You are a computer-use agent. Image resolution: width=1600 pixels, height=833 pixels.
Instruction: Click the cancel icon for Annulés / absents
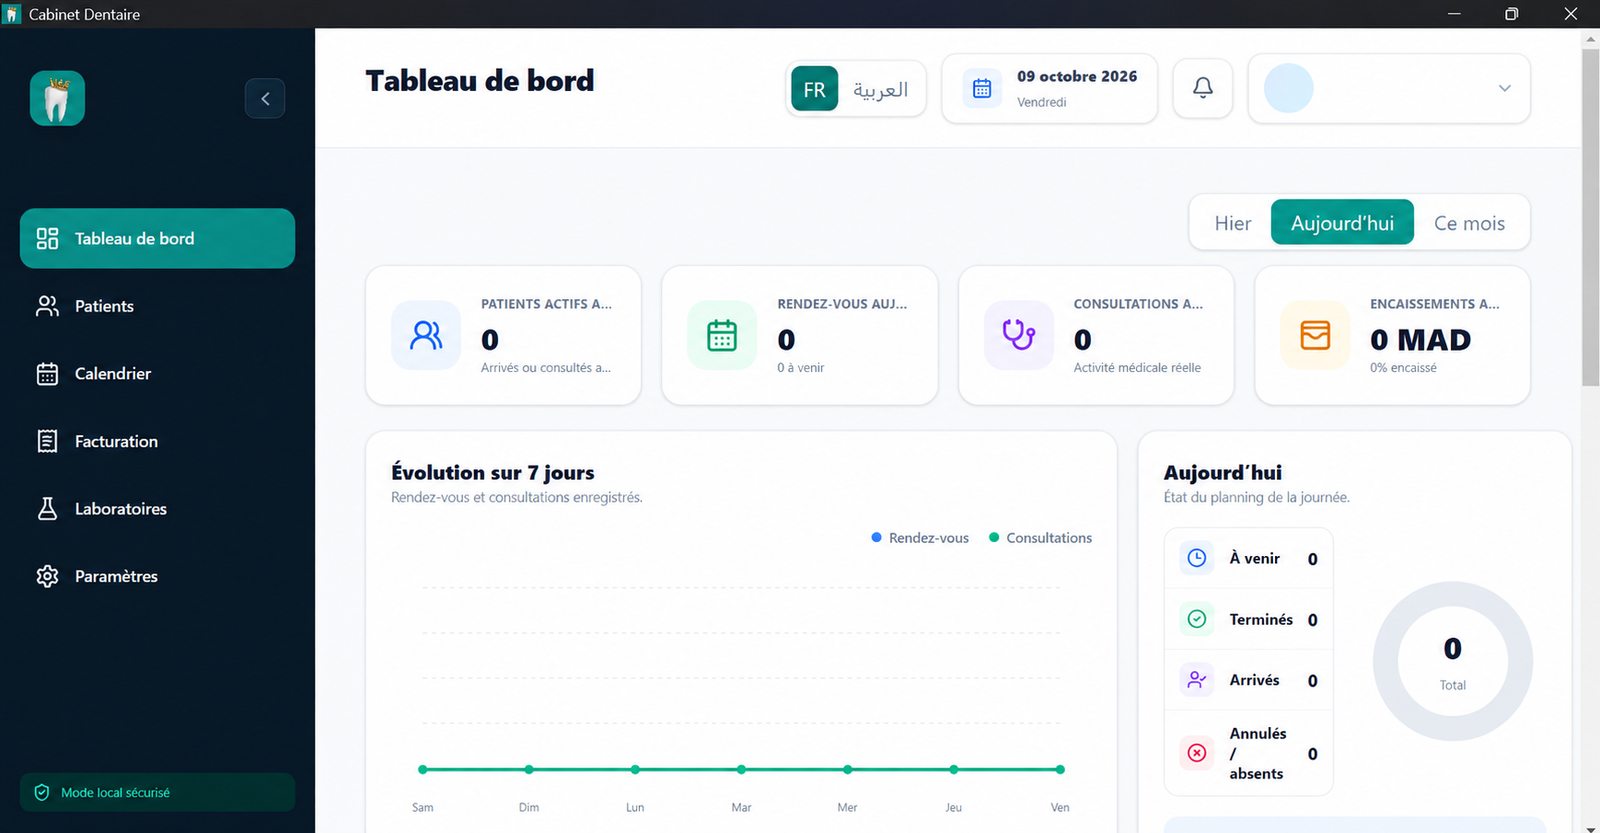pos(1197,753)
